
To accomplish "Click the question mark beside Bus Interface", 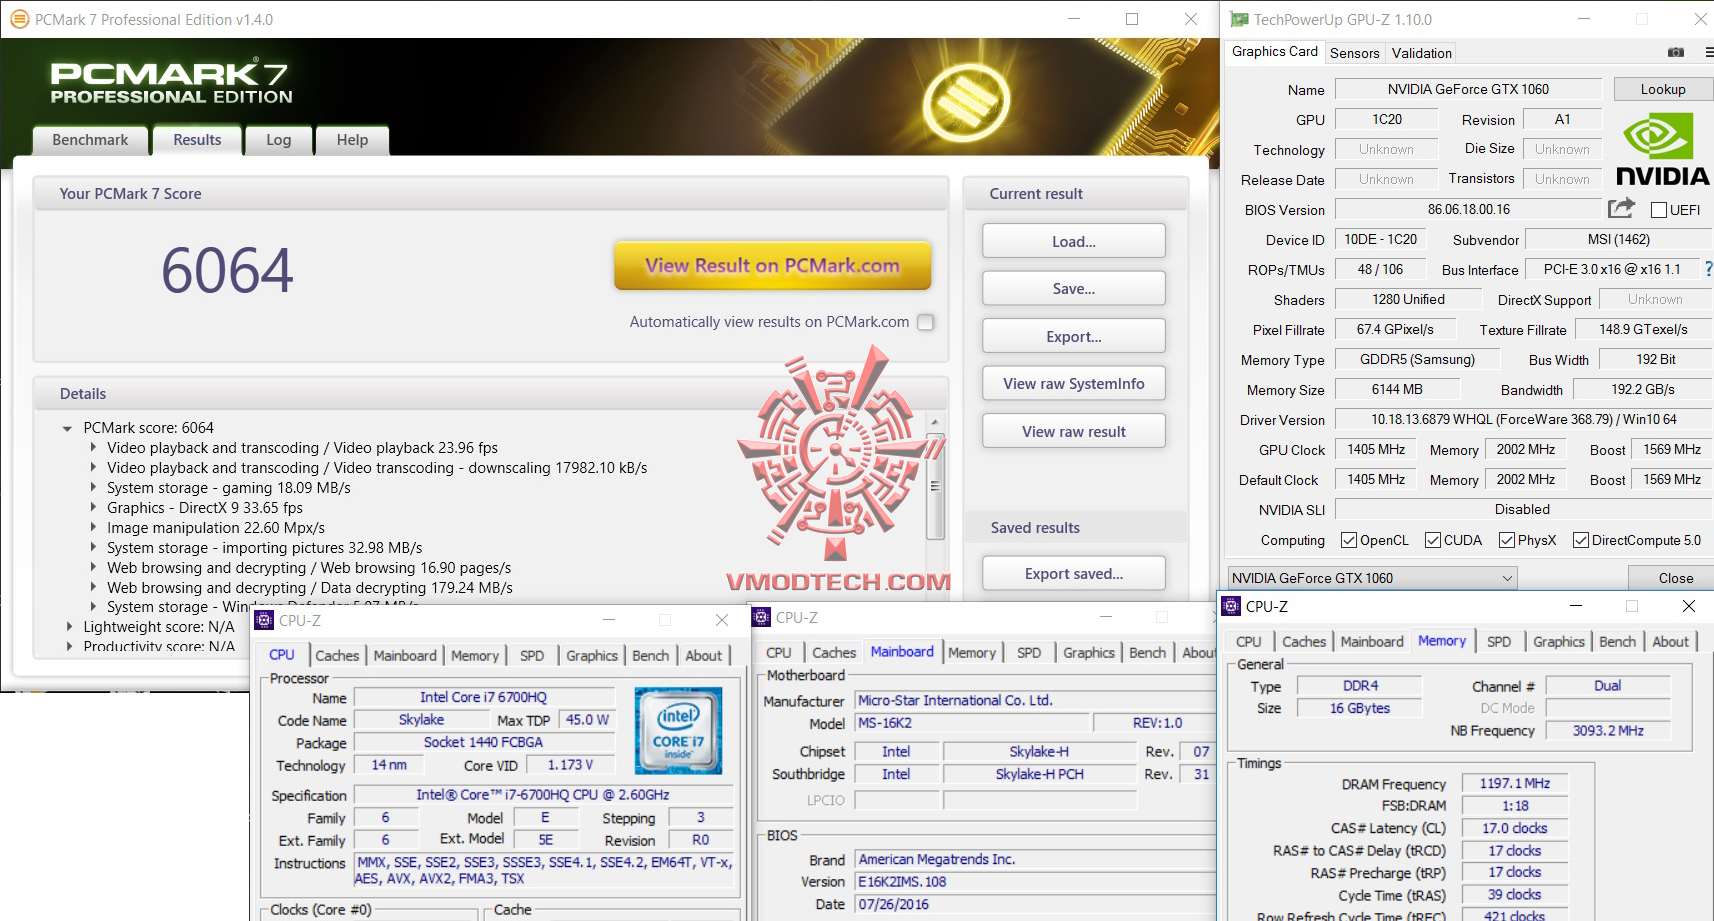I will (x=1708, y=268).
